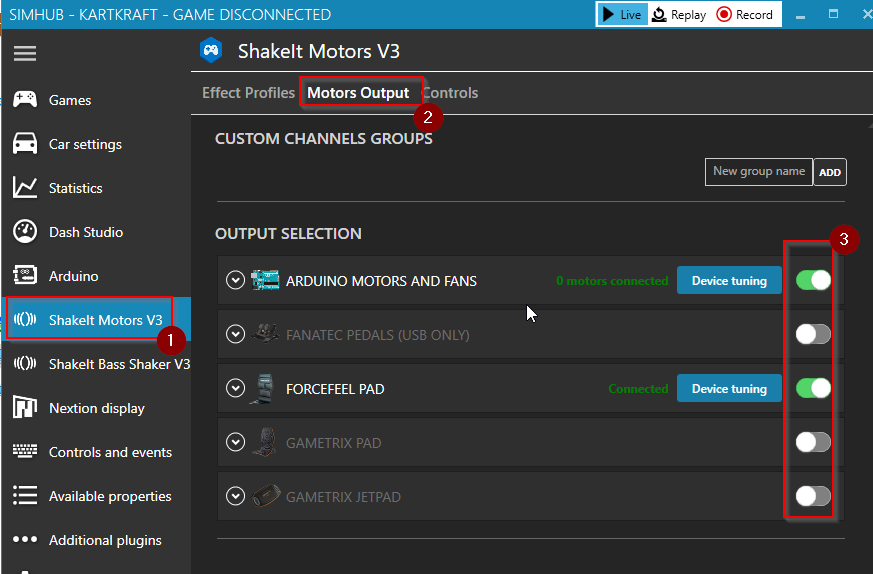This screenshot has width=873, height=574.
Task: Start Record mode
Action: [x=744, y=14]
